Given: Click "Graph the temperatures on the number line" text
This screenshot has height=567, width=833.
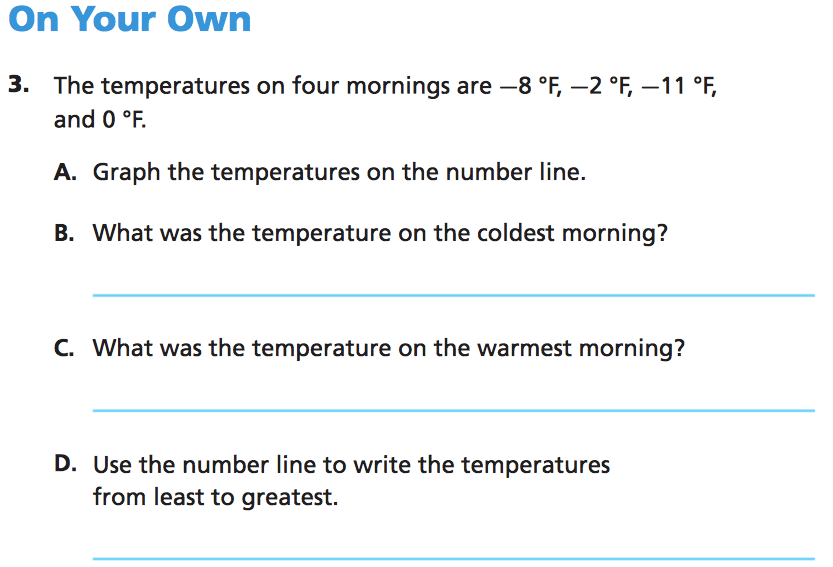Looking at the screenshot, I should click(339, 172).
